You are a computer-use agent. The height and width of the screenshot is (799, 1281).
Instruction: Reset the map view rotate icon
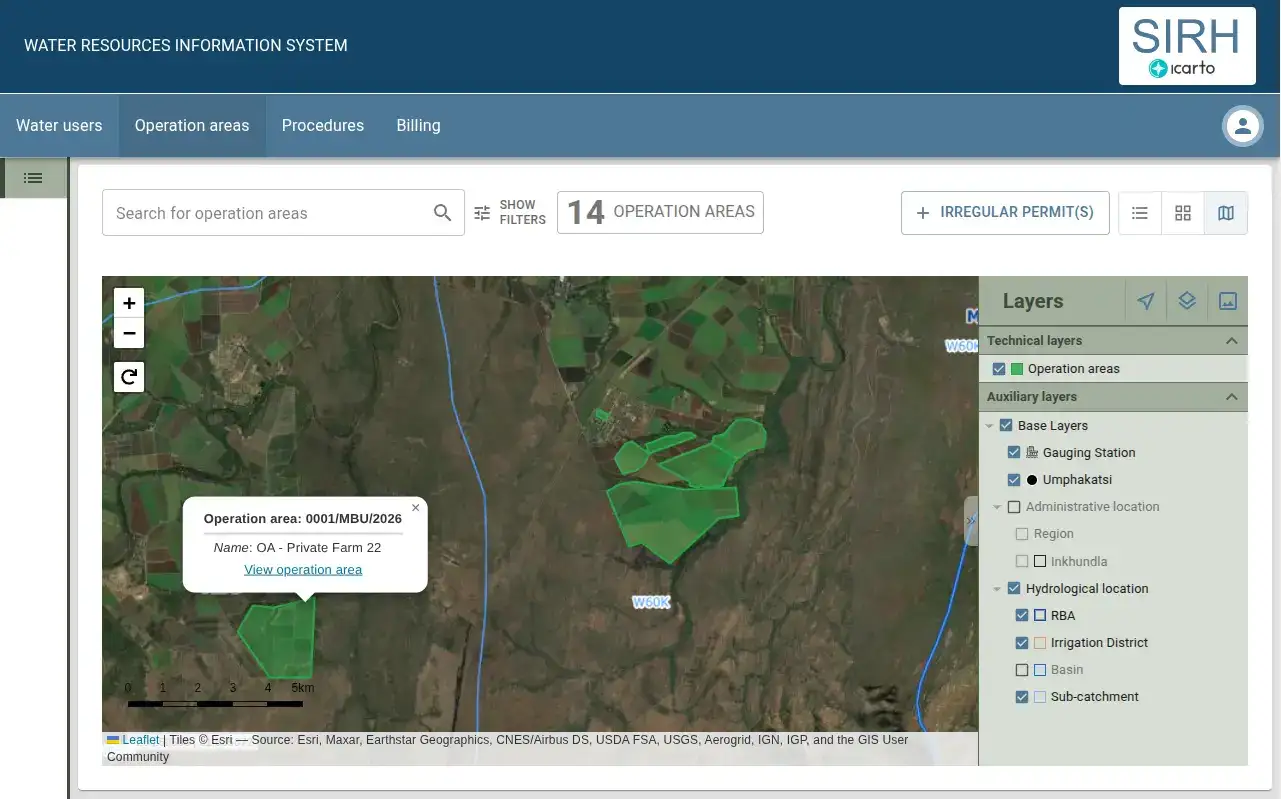[129, 377]
